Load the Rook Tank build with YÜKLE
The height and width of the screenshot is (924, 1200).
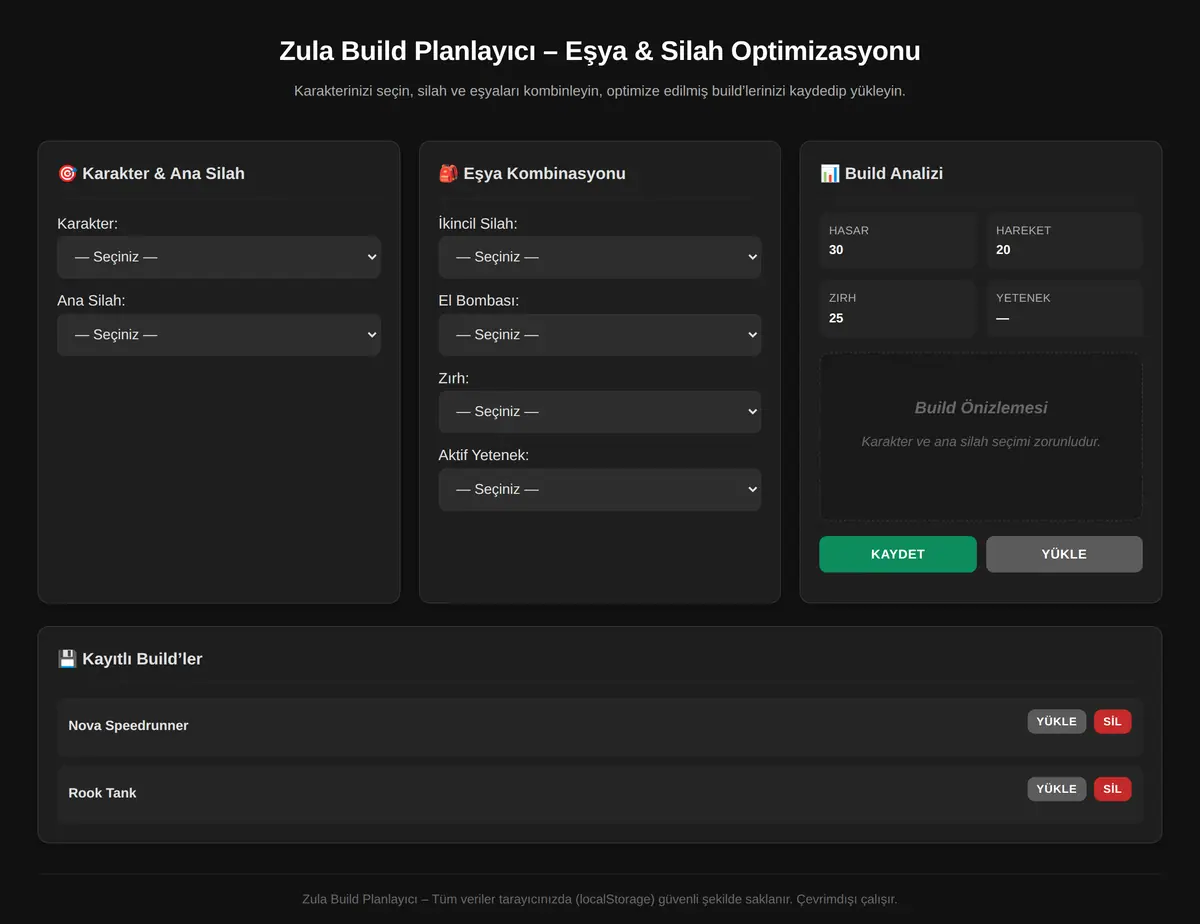click(x=1057, y=789)
